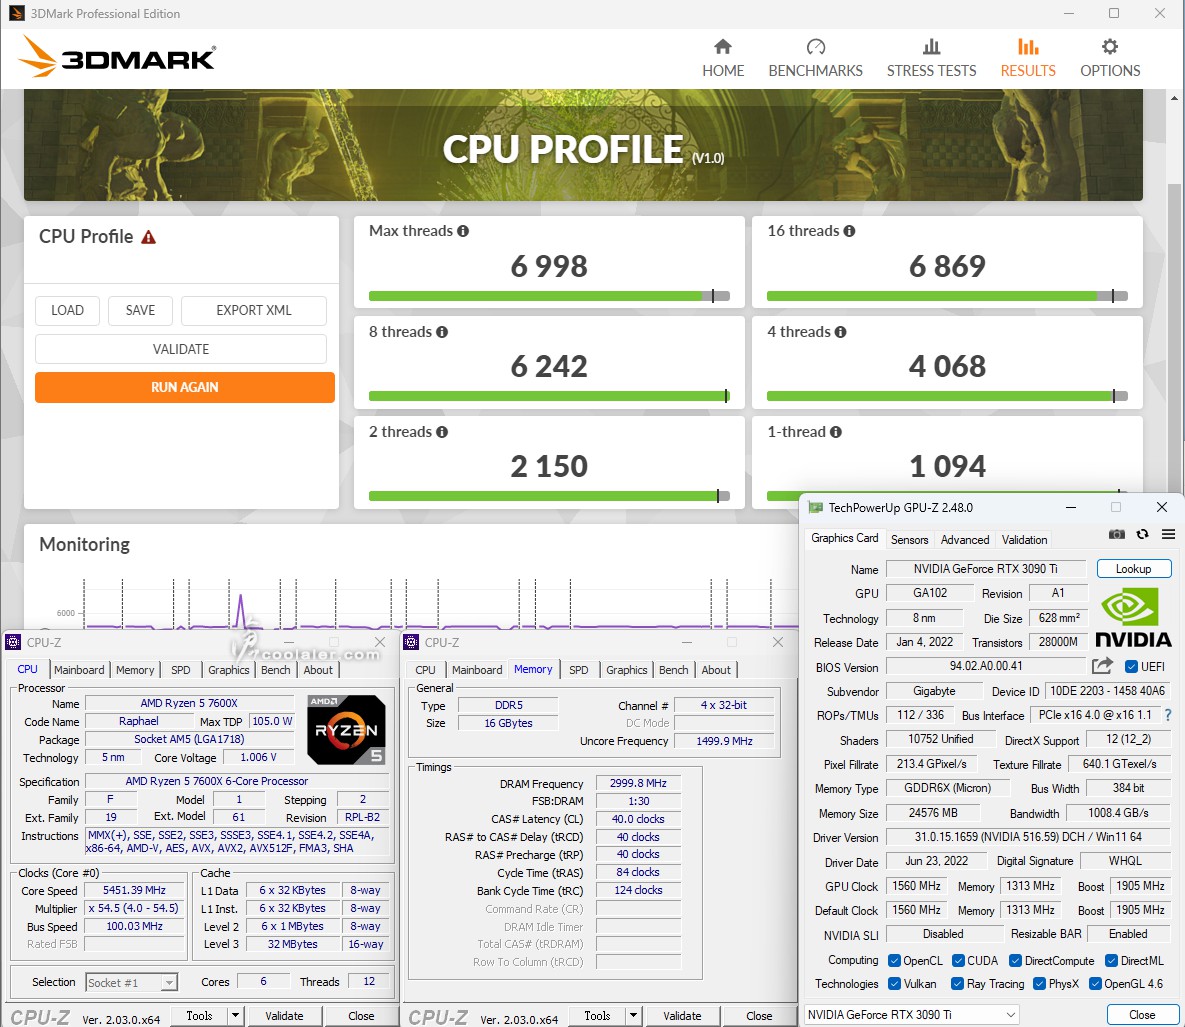Image resolution: width=1185 pixels, height=1027 pixels.
Task: Refresh GPU-Z data with refresh icon
Action: 1143,534
